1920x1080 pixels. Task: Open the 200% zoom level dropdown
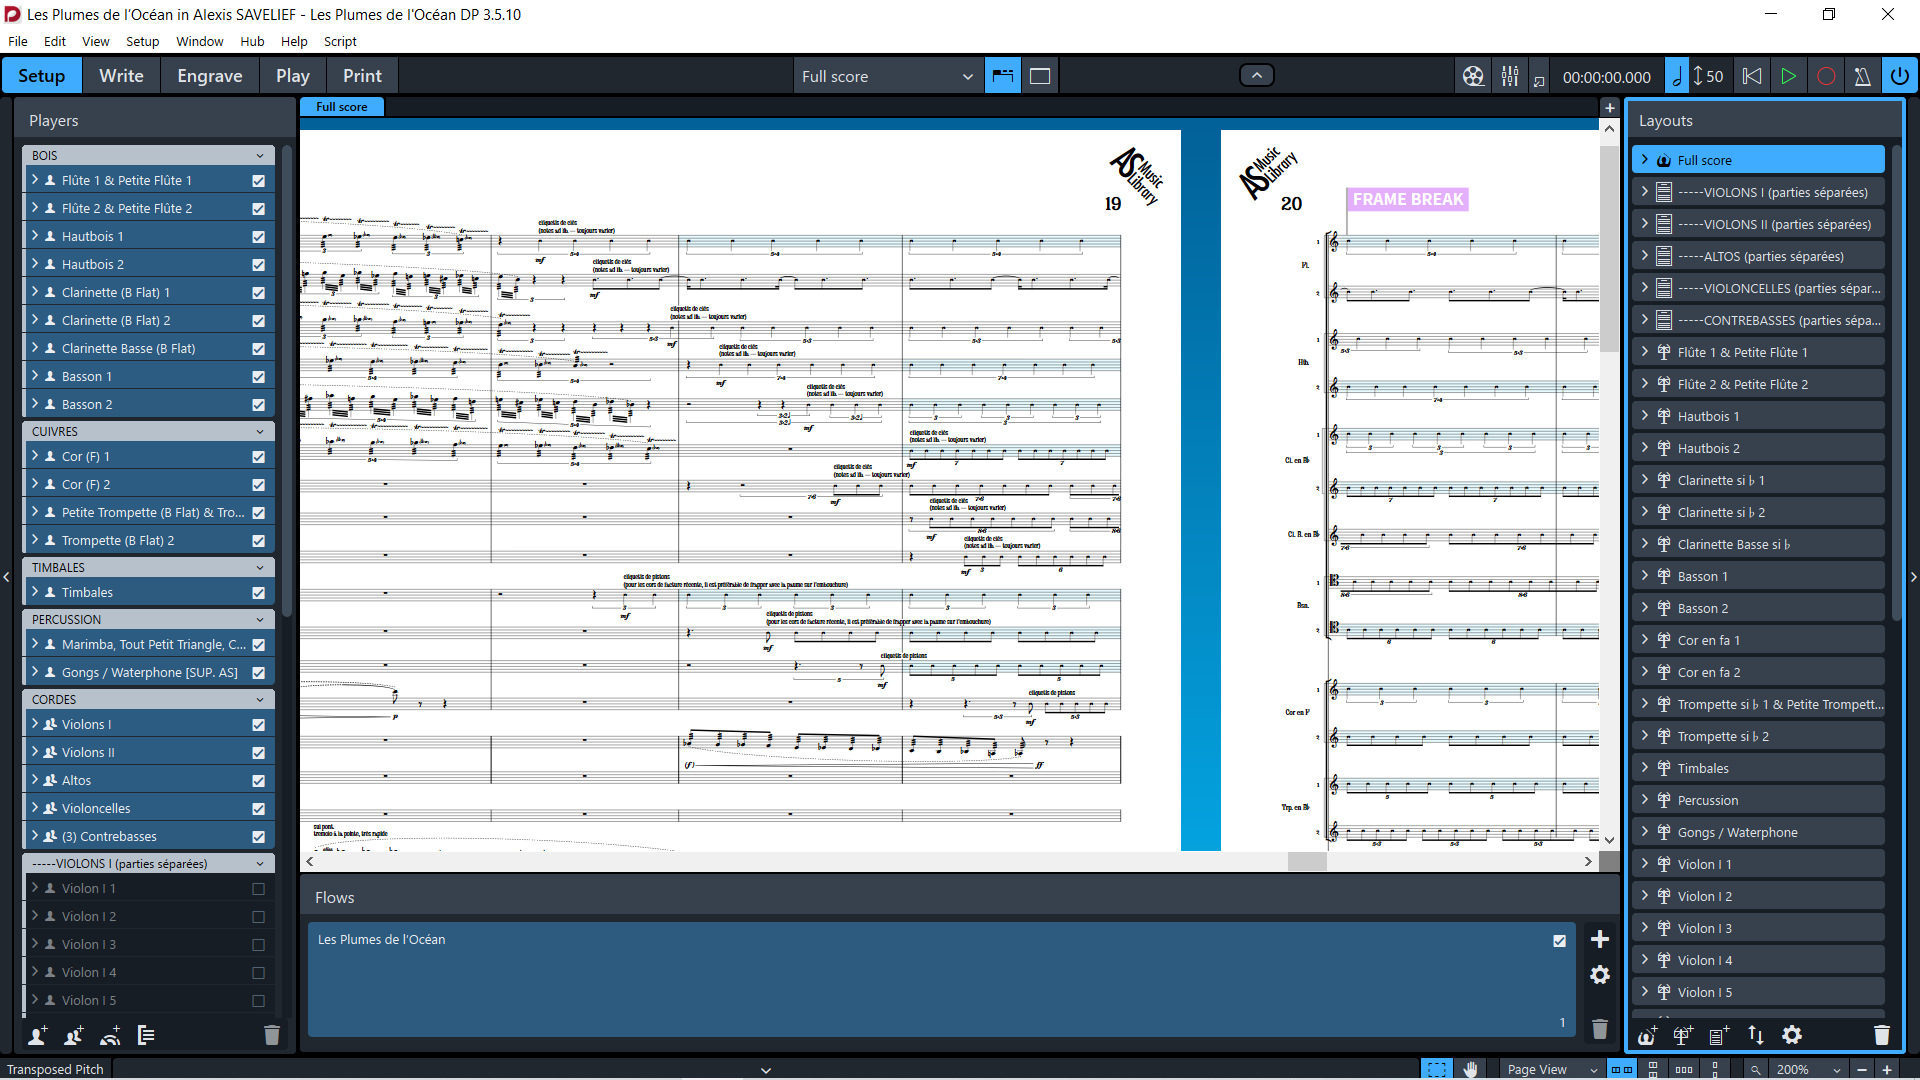[x=1809, y=1069]
